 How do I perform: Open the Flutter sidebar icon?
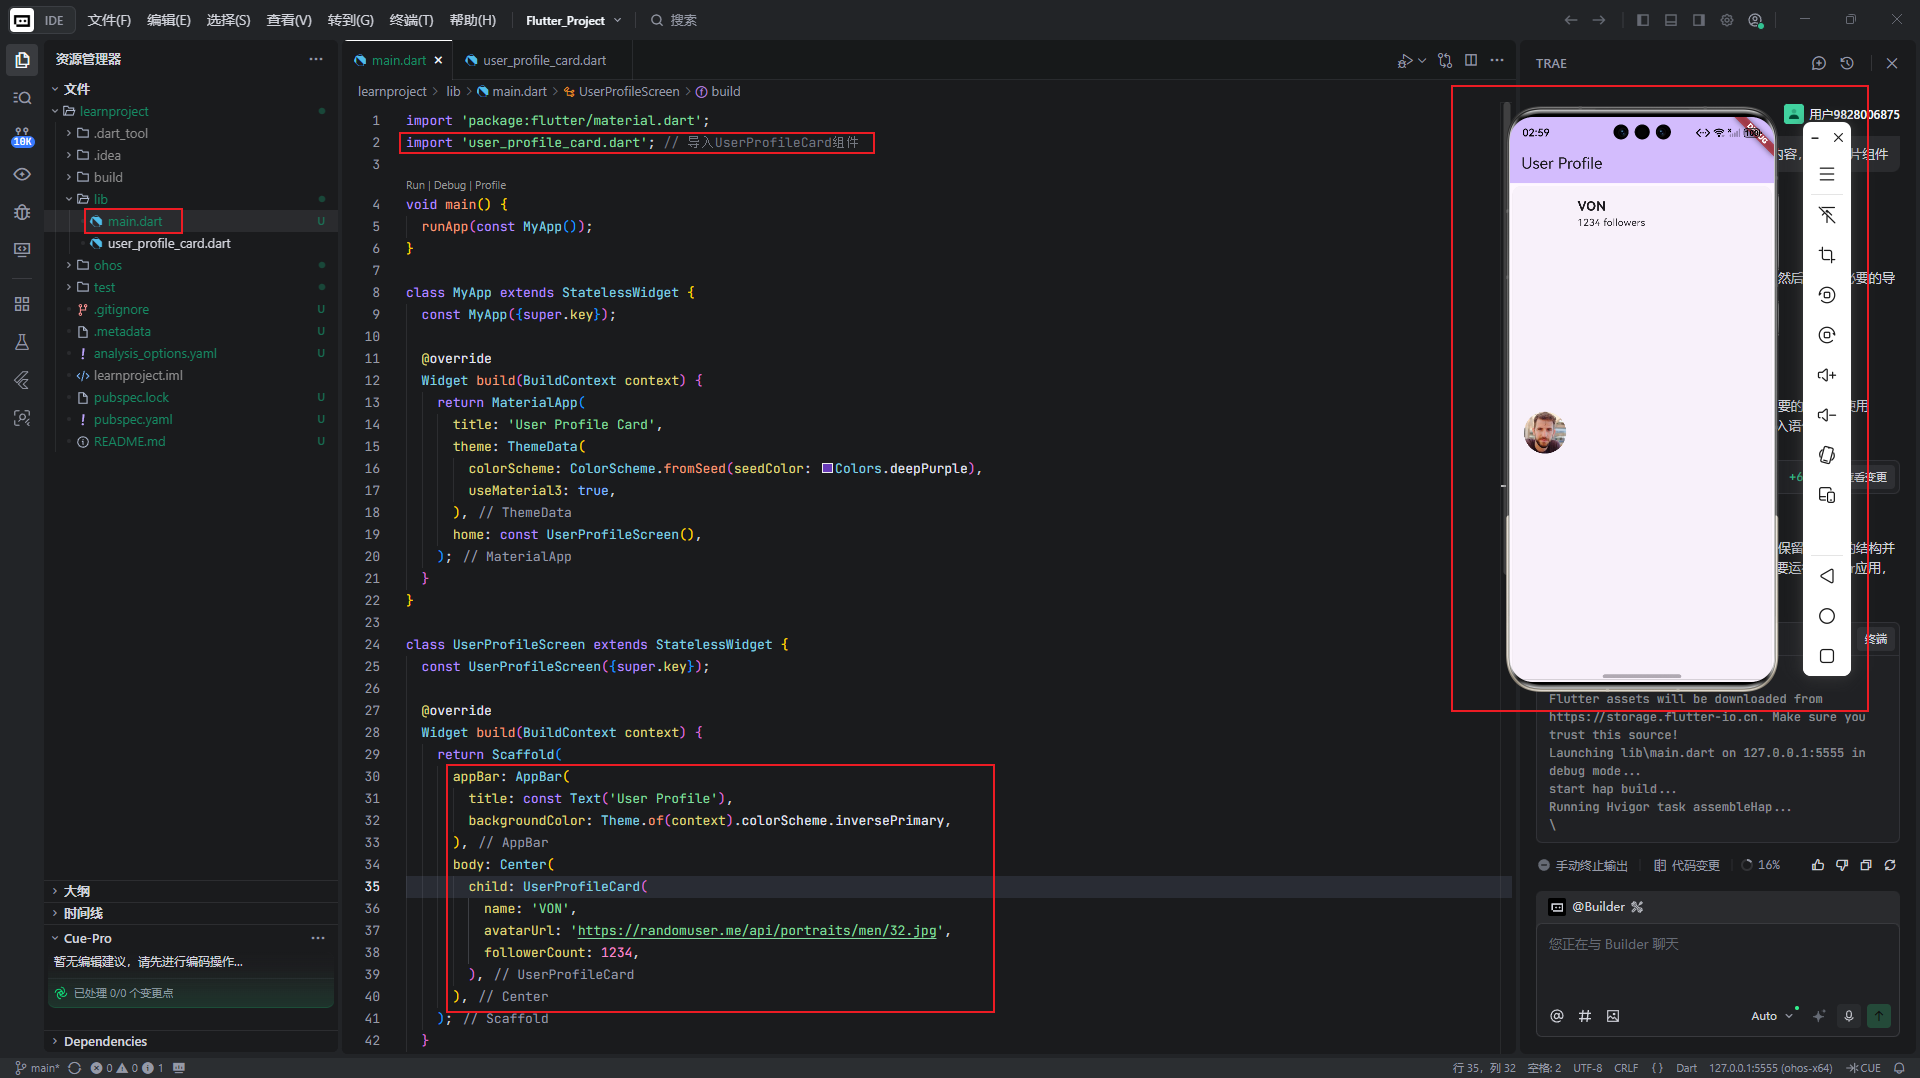point(22,380)
